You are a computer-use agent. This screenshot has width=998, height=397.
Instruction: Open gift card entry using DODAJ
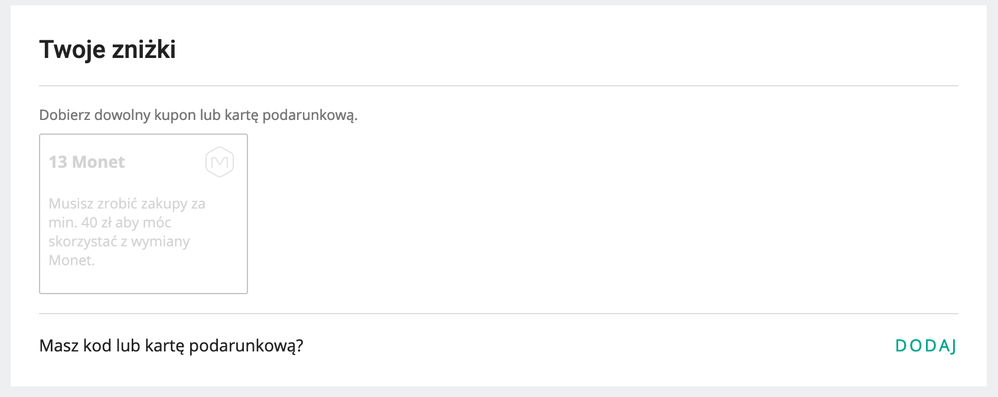coord(926,346)
